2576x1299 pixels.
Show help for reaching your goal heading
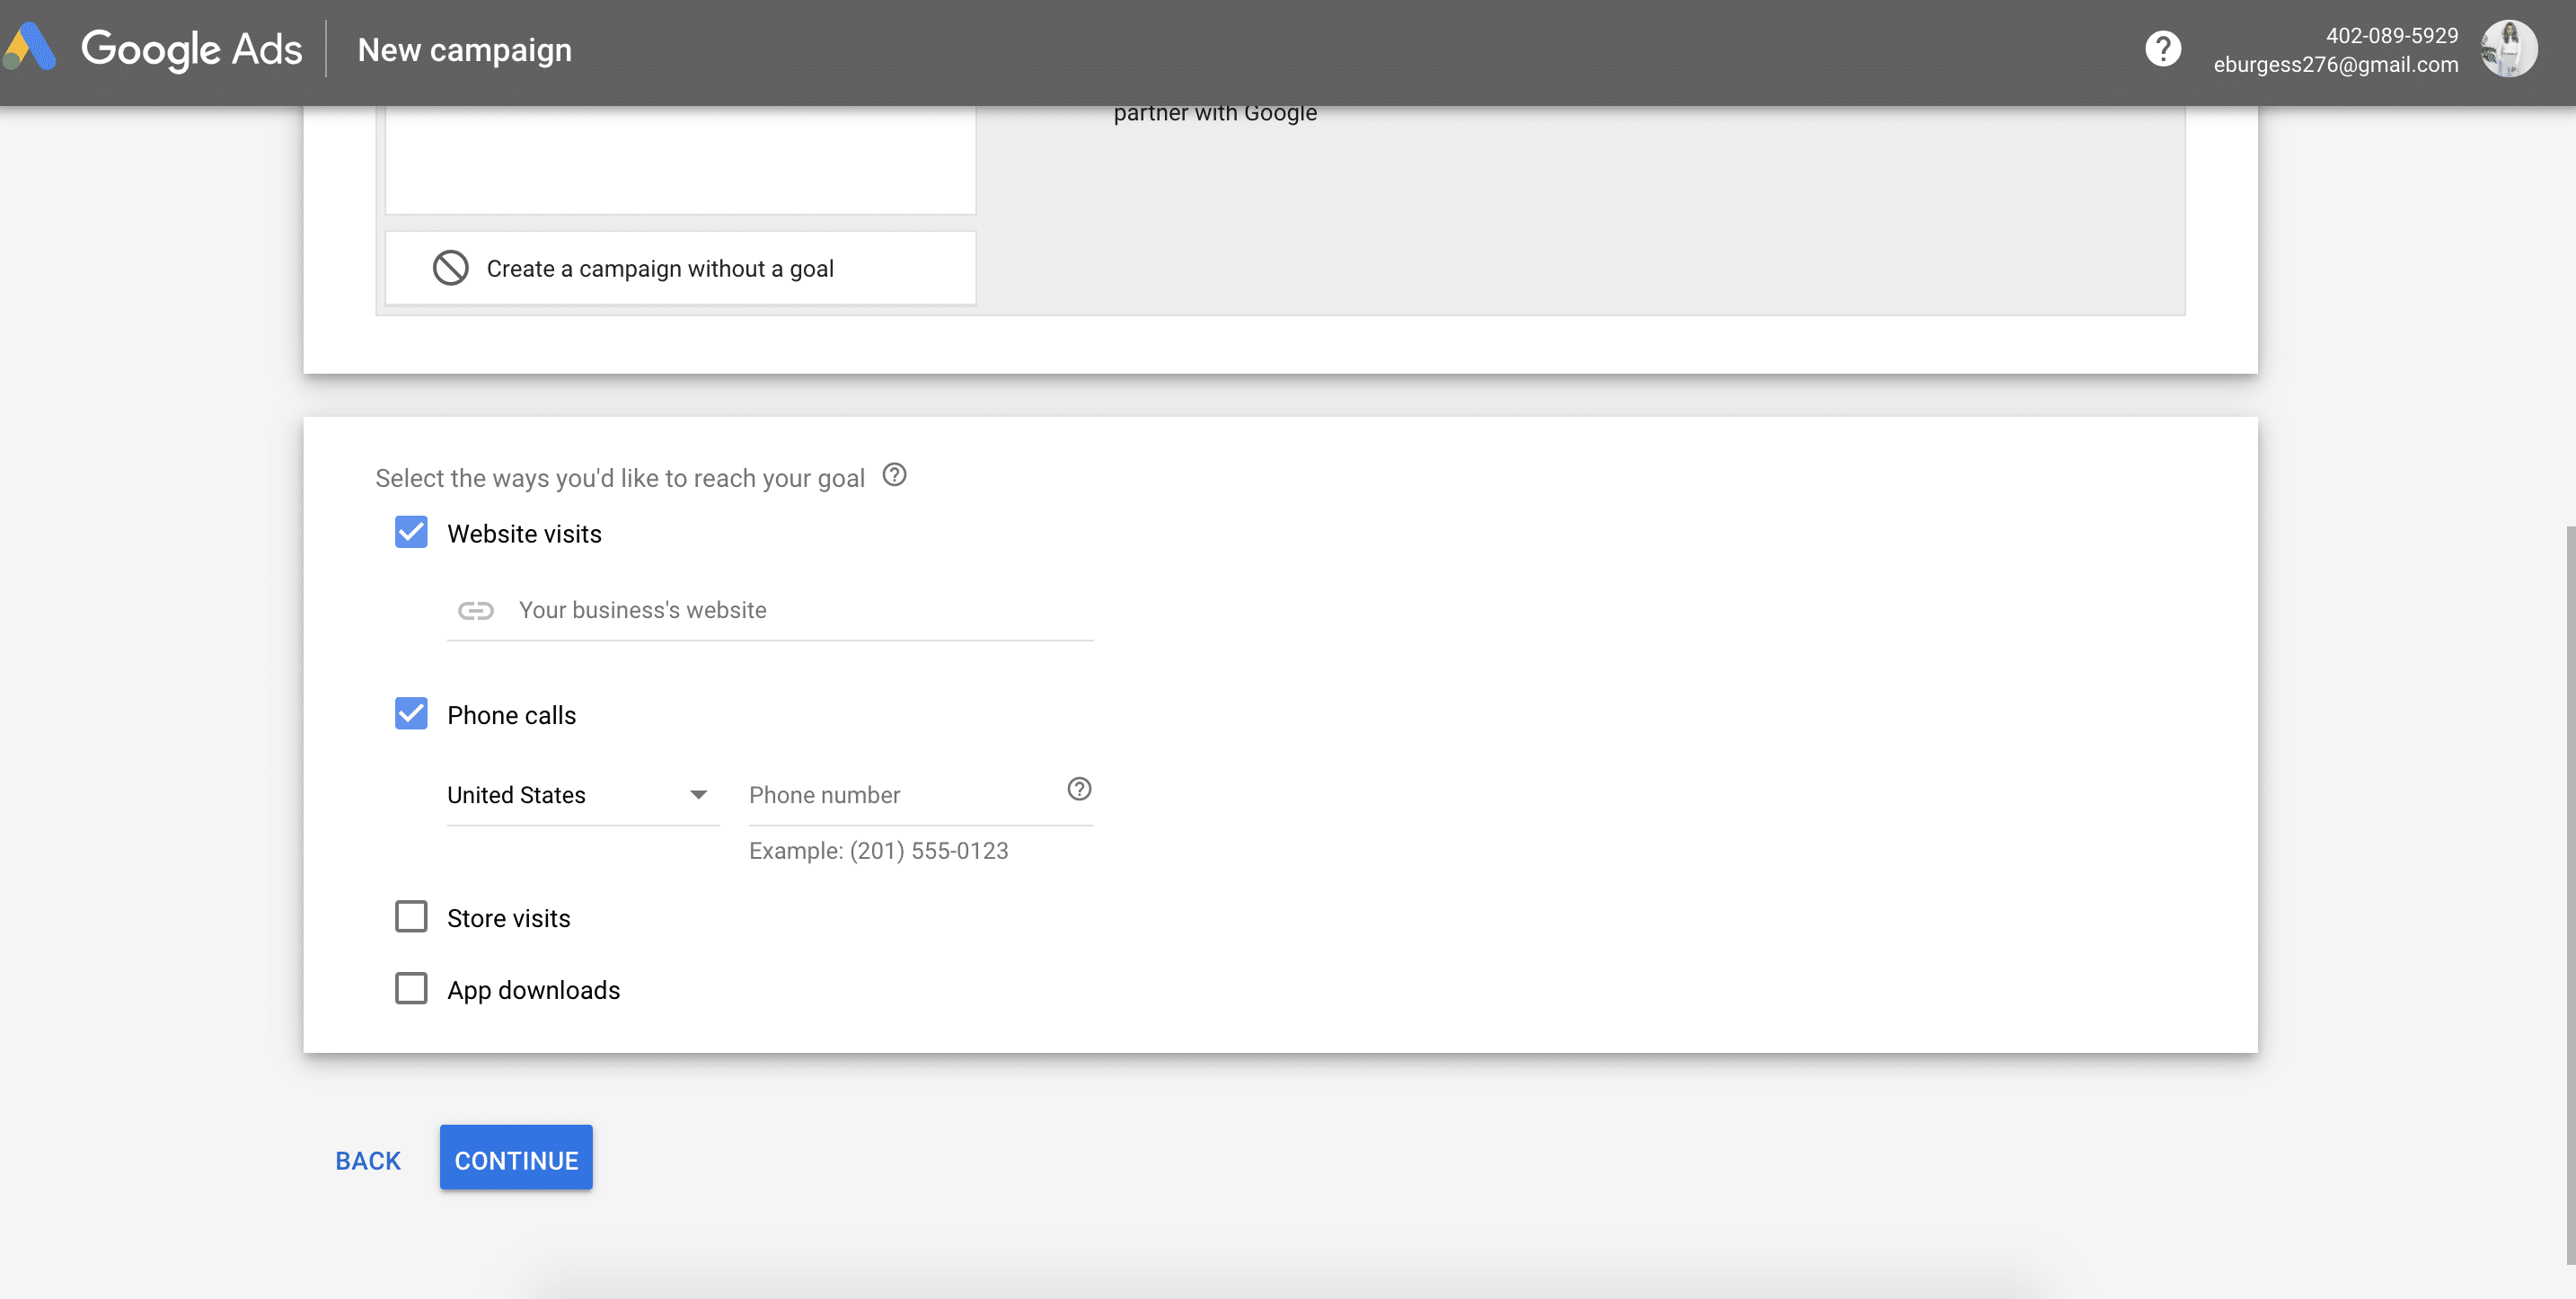[x=894, y=475]
